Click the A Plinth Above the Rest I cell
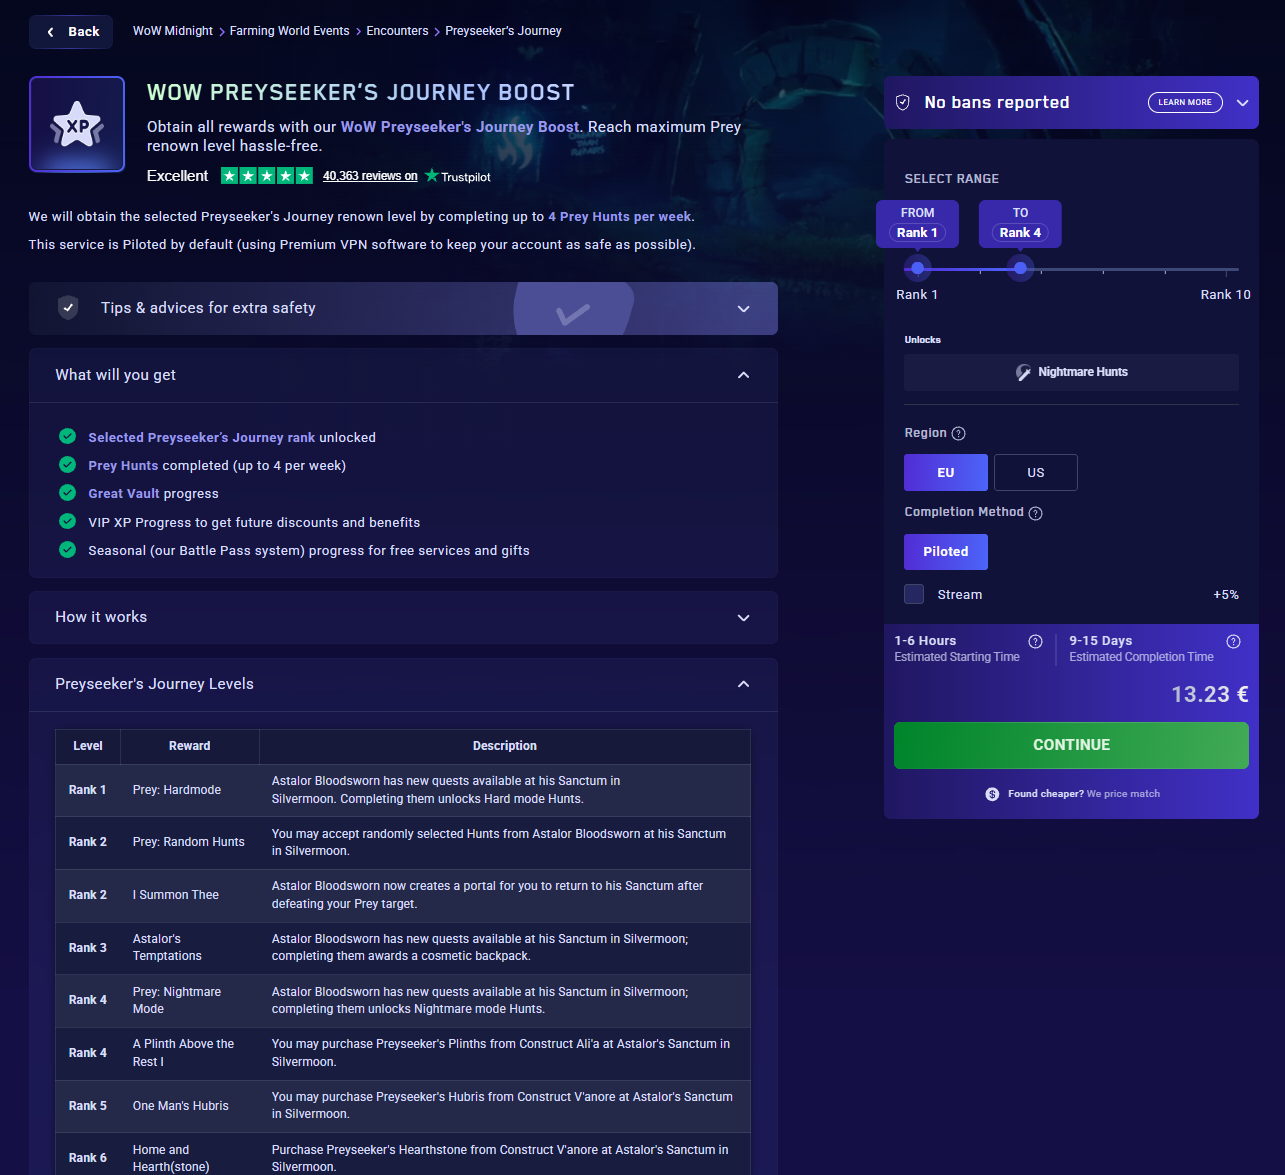The image size is (1285, 1175). 190,1053
